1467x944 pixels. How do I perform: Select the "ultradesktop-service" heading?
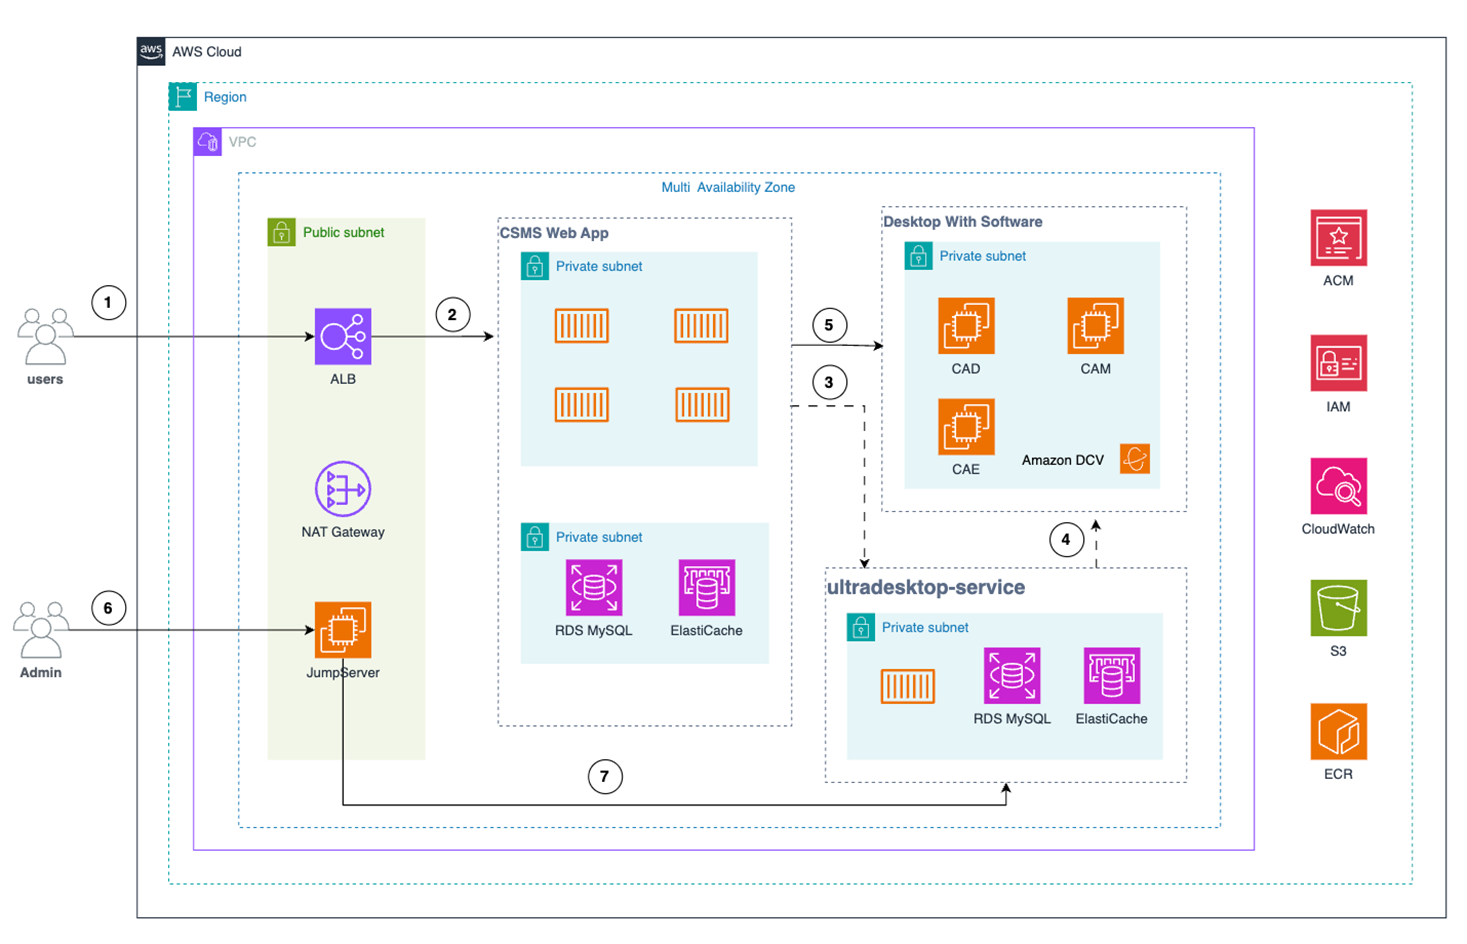coord(926,587)
